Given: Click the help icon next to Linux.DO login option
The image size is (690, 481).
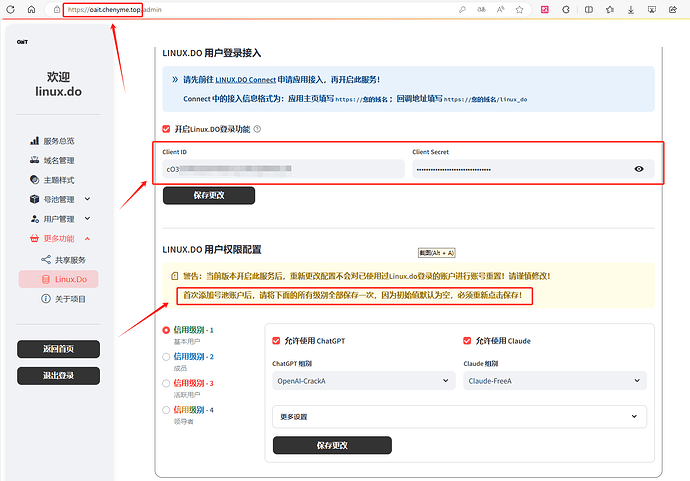Looking at the screenshot, I should 257,129.
